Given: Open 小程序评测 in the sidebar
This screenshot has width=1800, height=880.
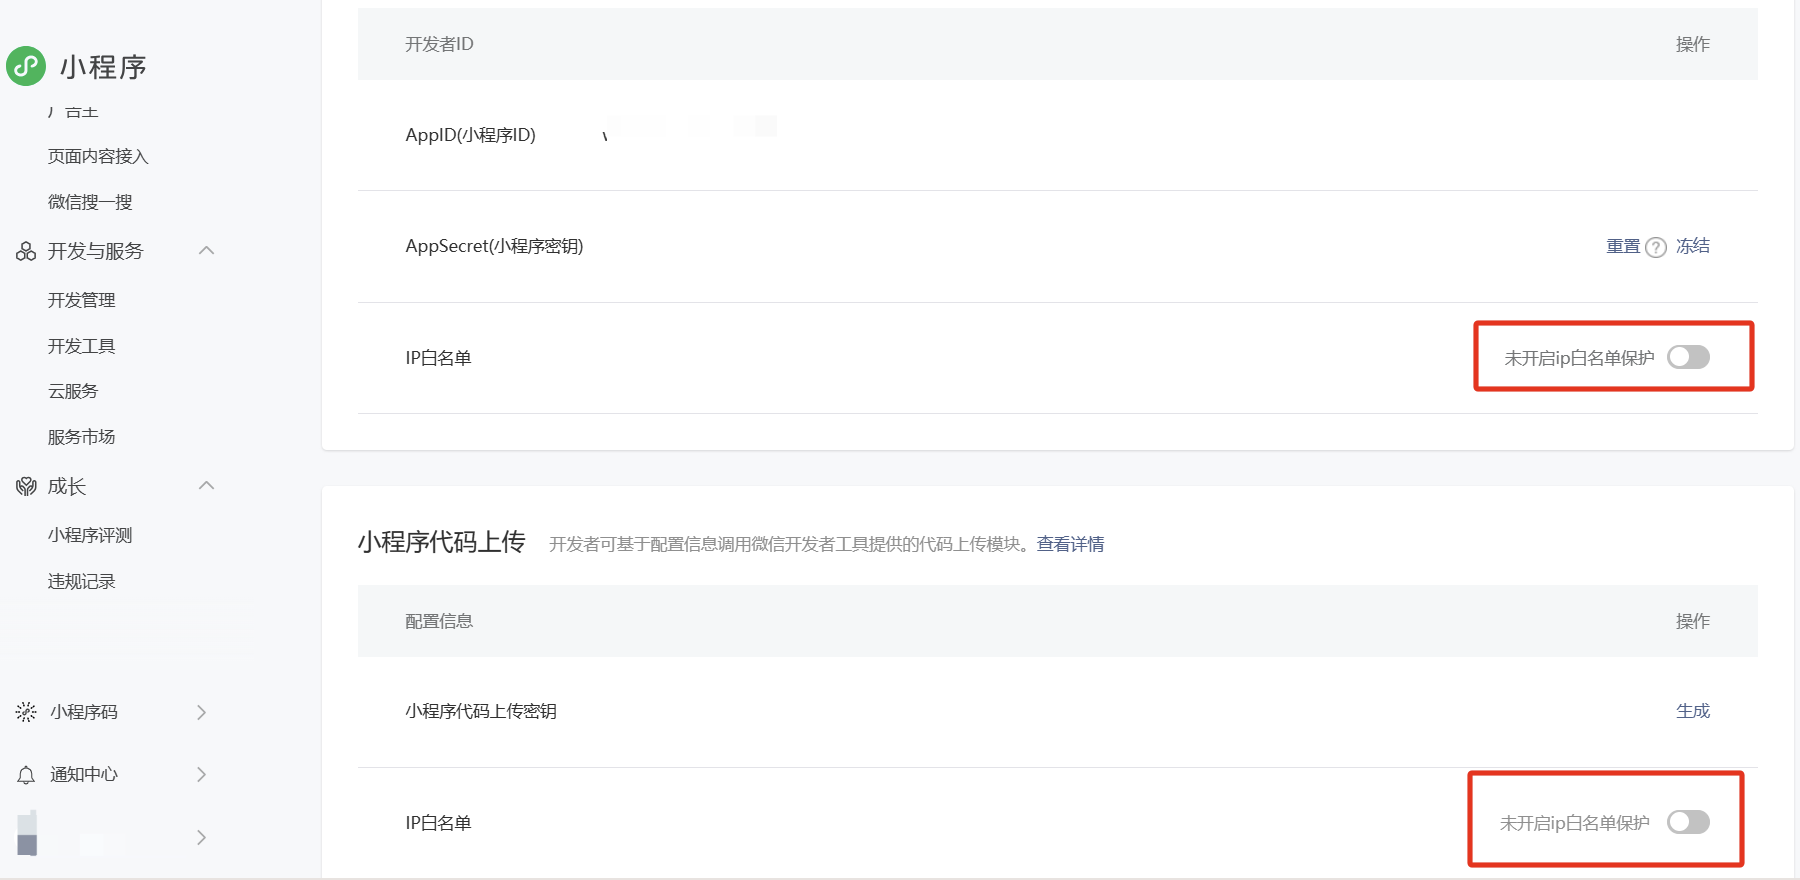Looking at the screenshot, I should [x=90, y=535].
